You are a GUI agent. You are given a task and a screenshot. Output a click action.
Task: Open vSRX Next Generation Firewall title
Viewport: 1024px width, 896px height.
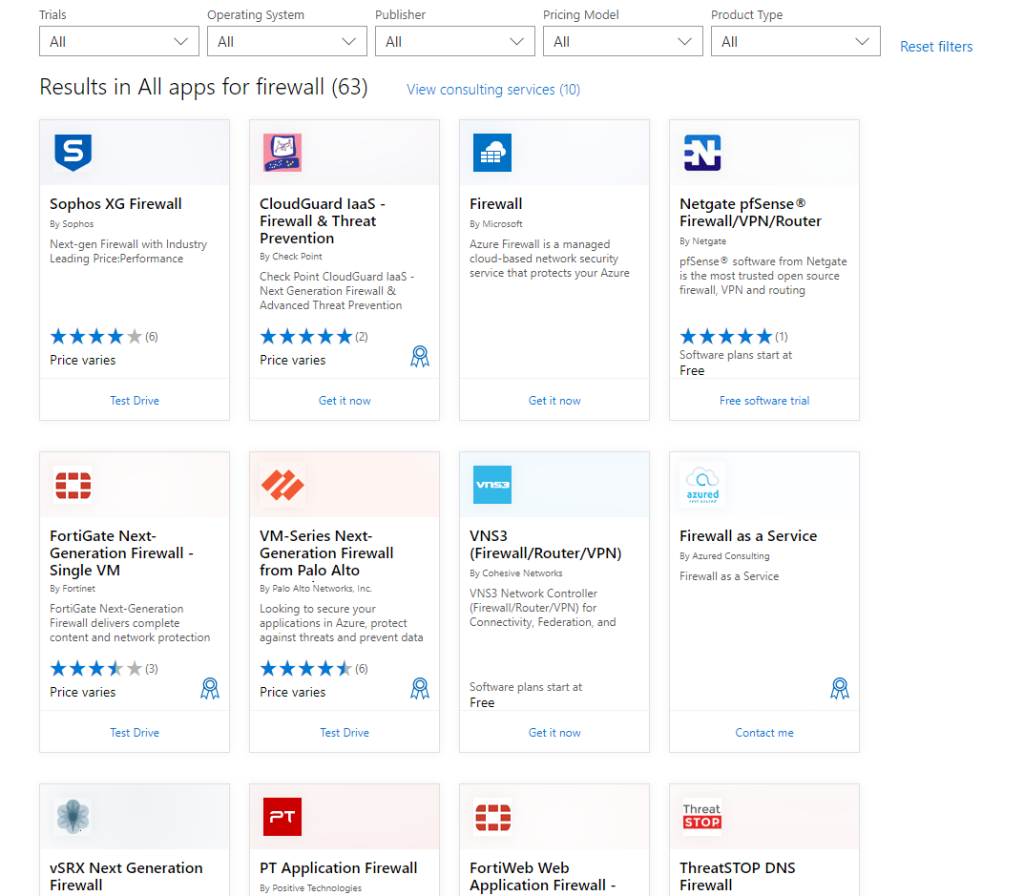tap(126, 876)
